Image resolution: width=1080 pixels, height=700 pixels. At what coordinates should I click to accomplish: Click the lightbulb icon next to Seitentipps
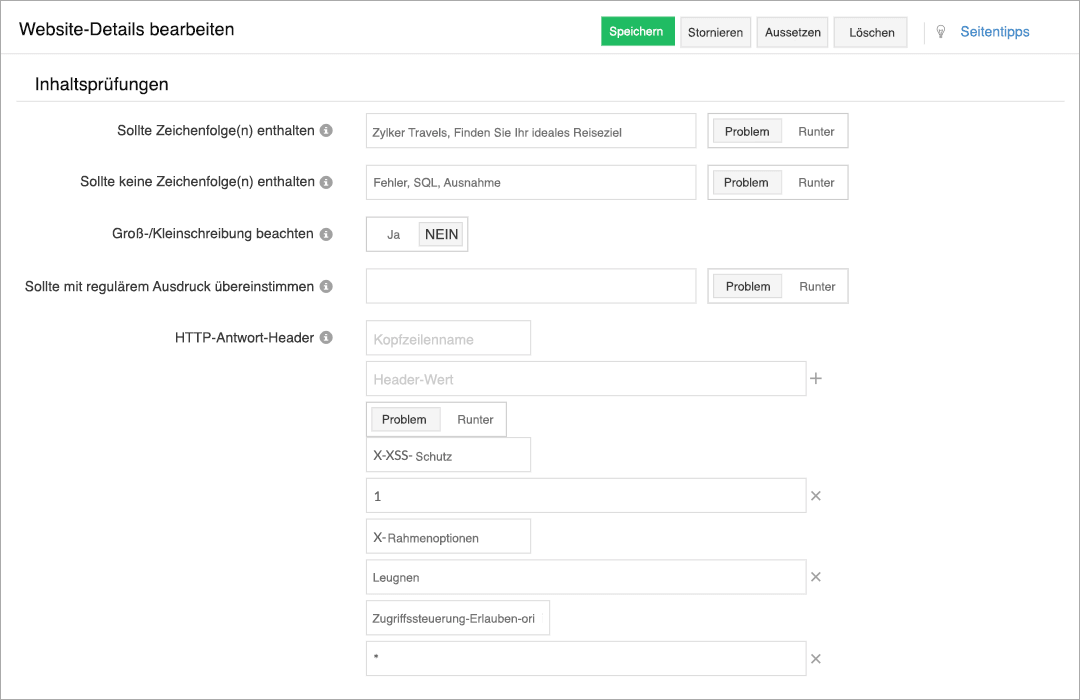click(x=940, y=31)
